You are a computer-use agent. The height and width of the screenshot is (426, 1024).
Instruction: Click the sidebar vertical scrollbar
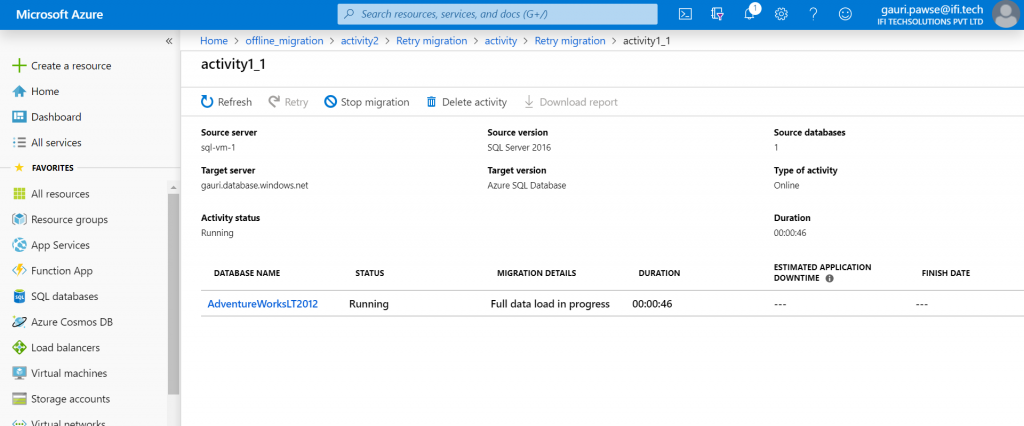click(x=173, y=293)
